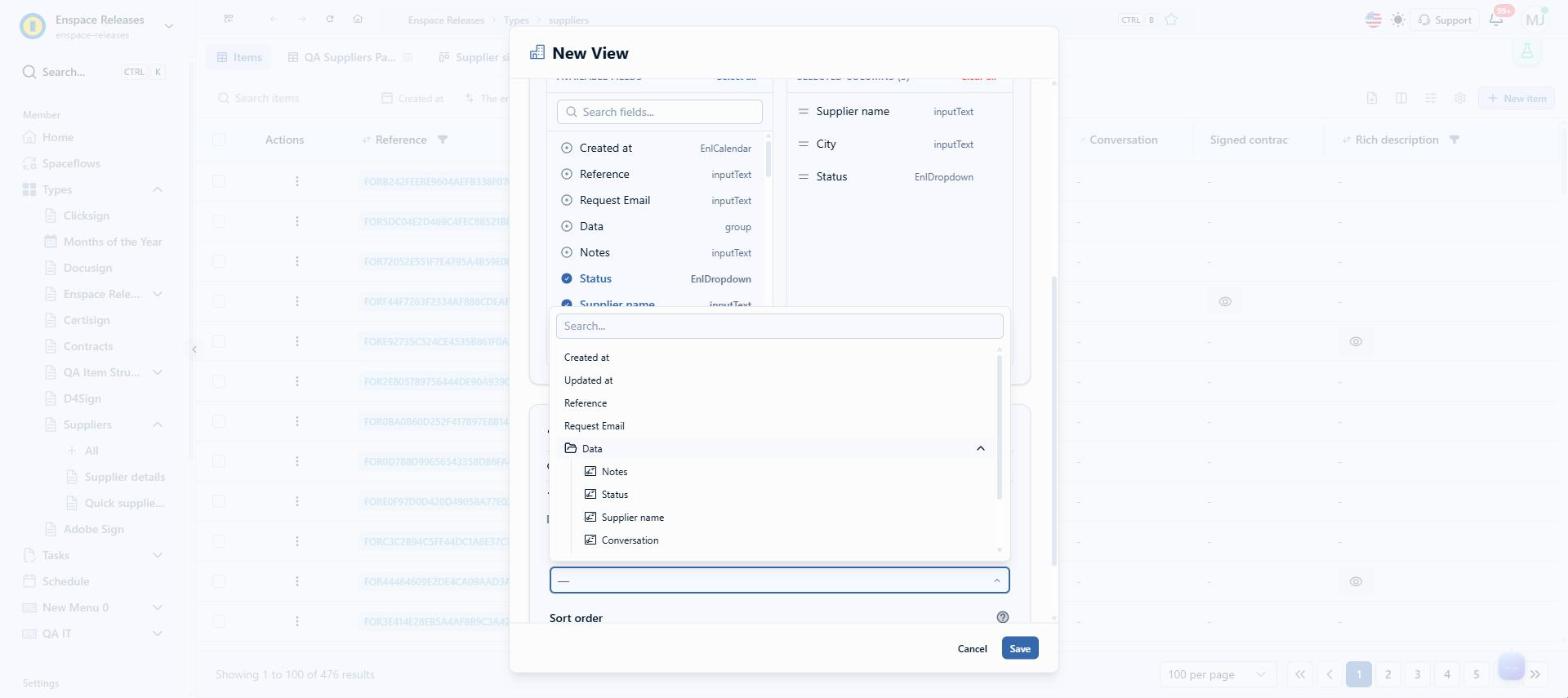Open the Enspace Releases workspace switcher
This screenshot has width=1568, height=698.
point(168,26)
